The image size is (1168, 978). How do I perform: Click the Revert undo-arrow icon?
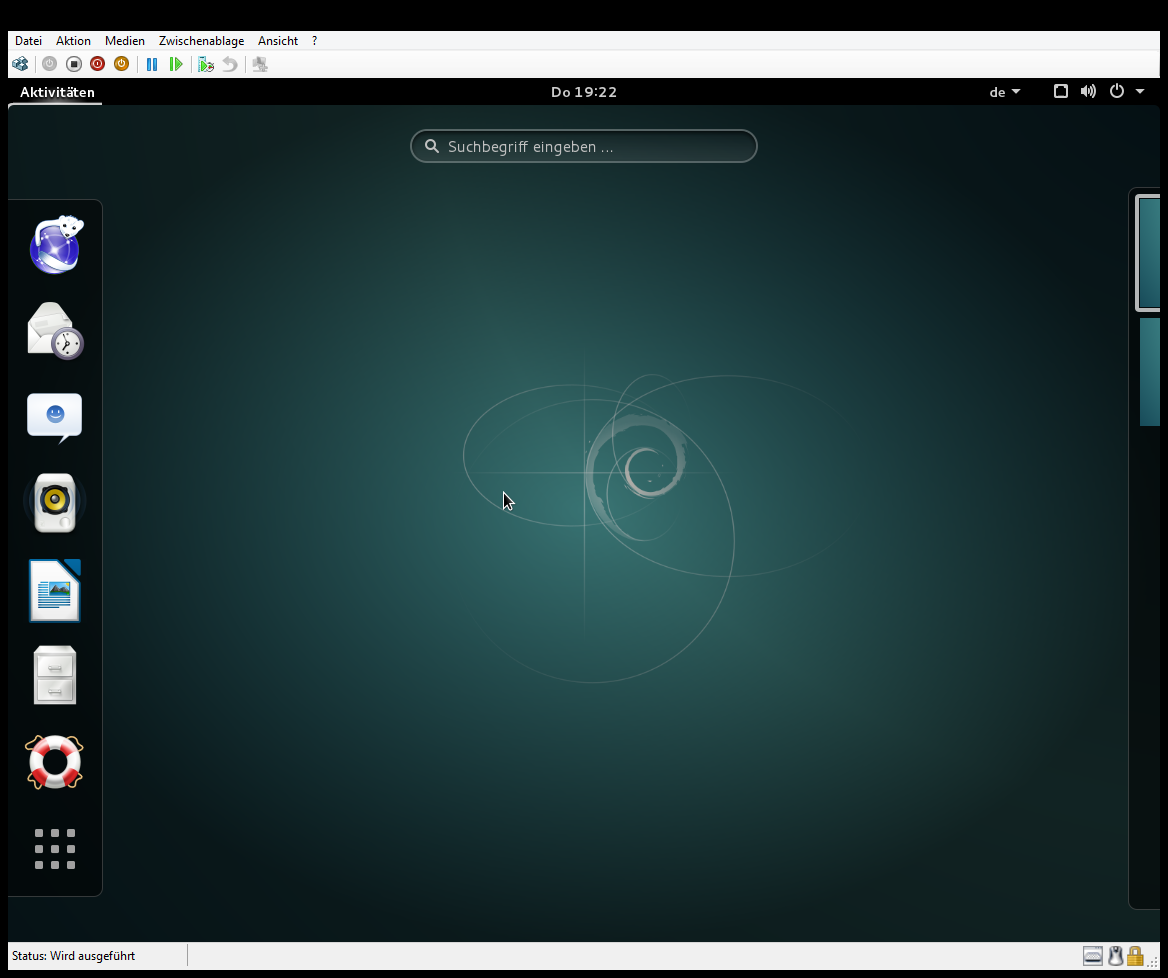tap(230, 64)
